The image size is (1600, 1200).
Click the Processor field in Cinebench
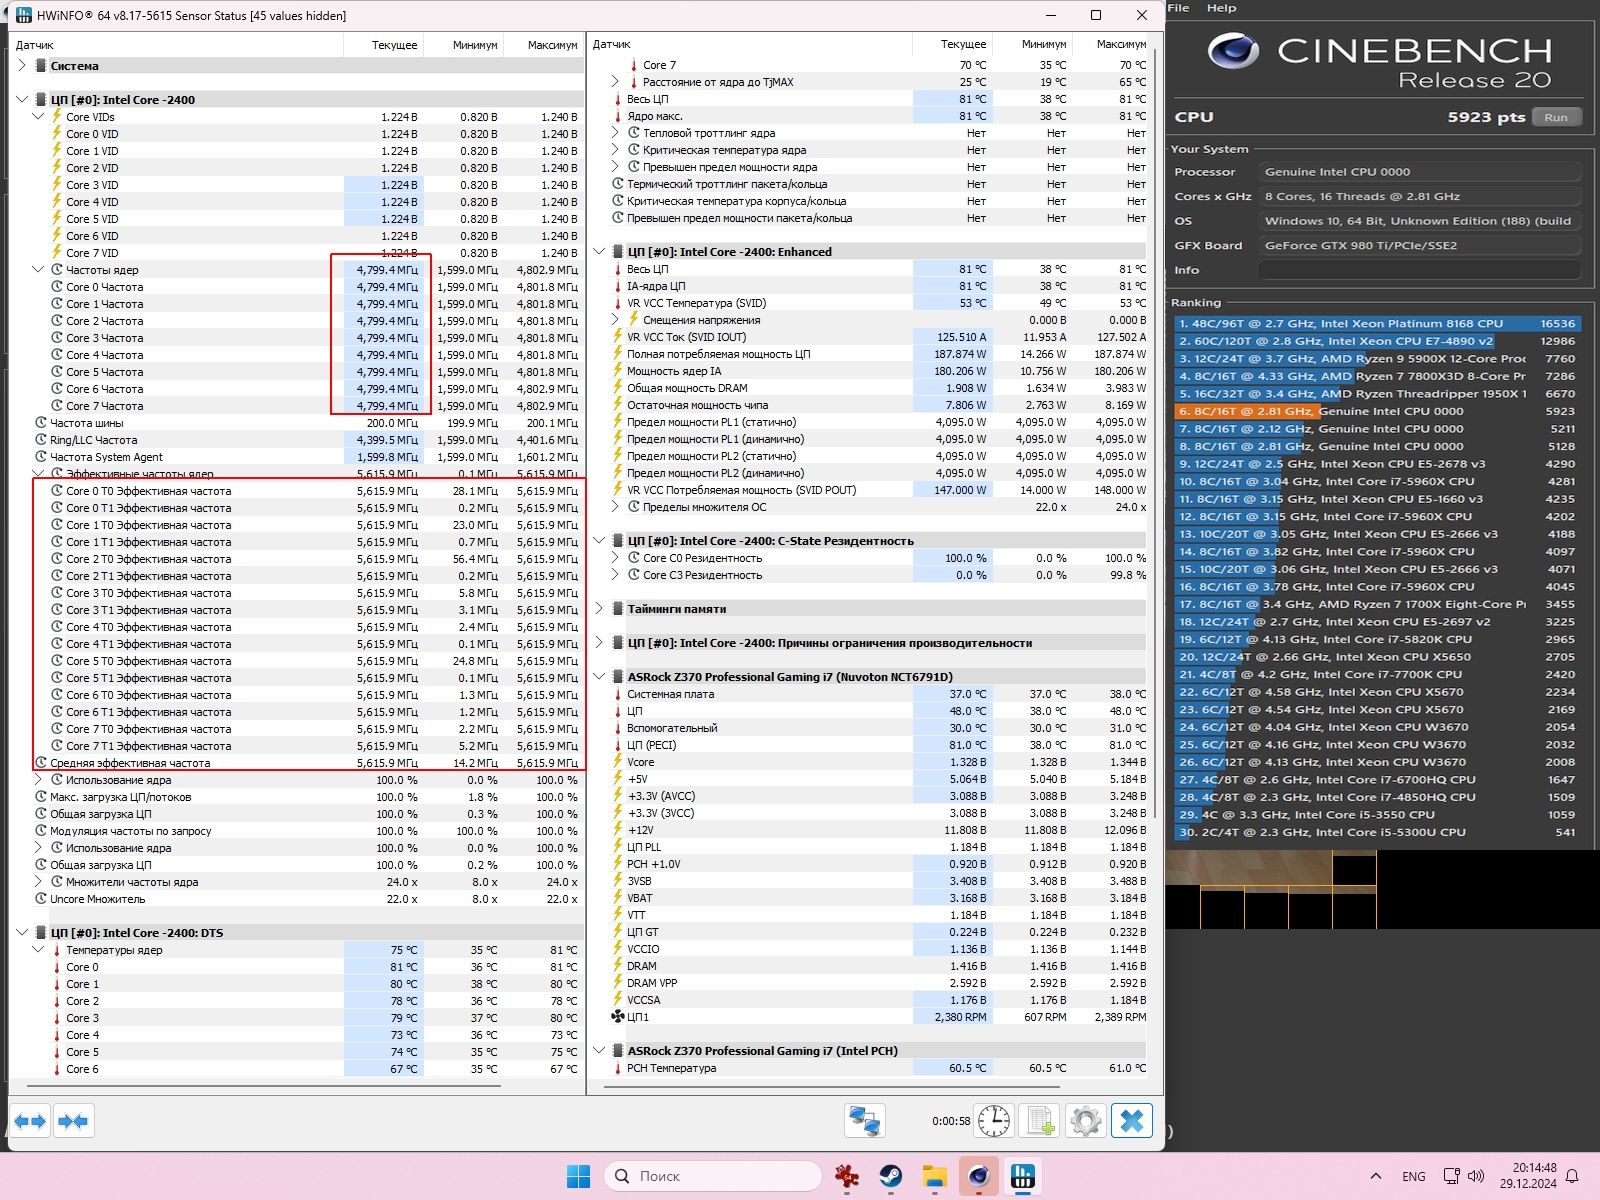(1419, 172)
